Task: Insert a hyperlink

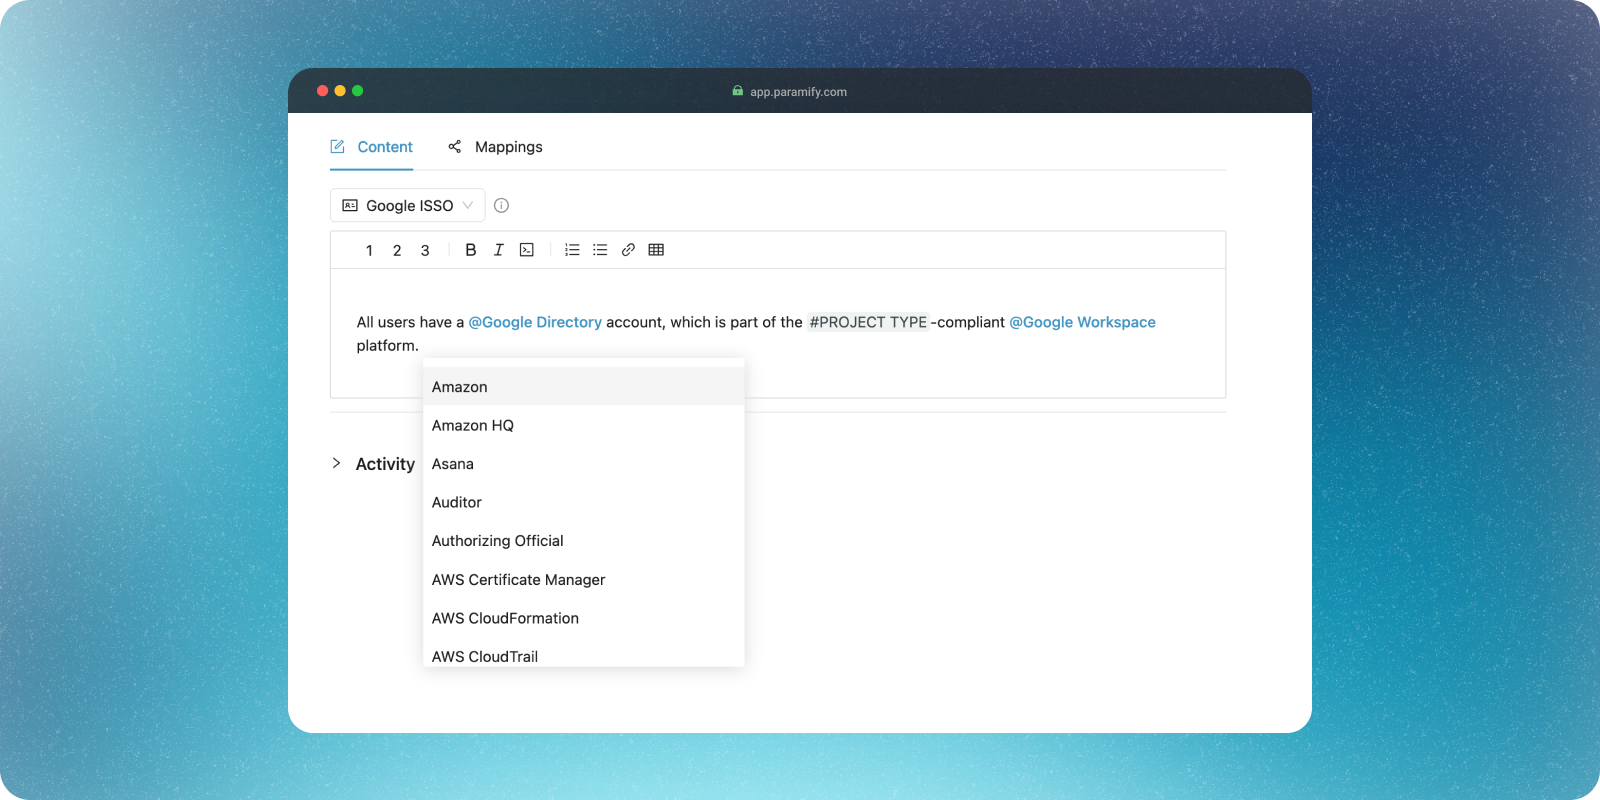Action: [628, 250]
